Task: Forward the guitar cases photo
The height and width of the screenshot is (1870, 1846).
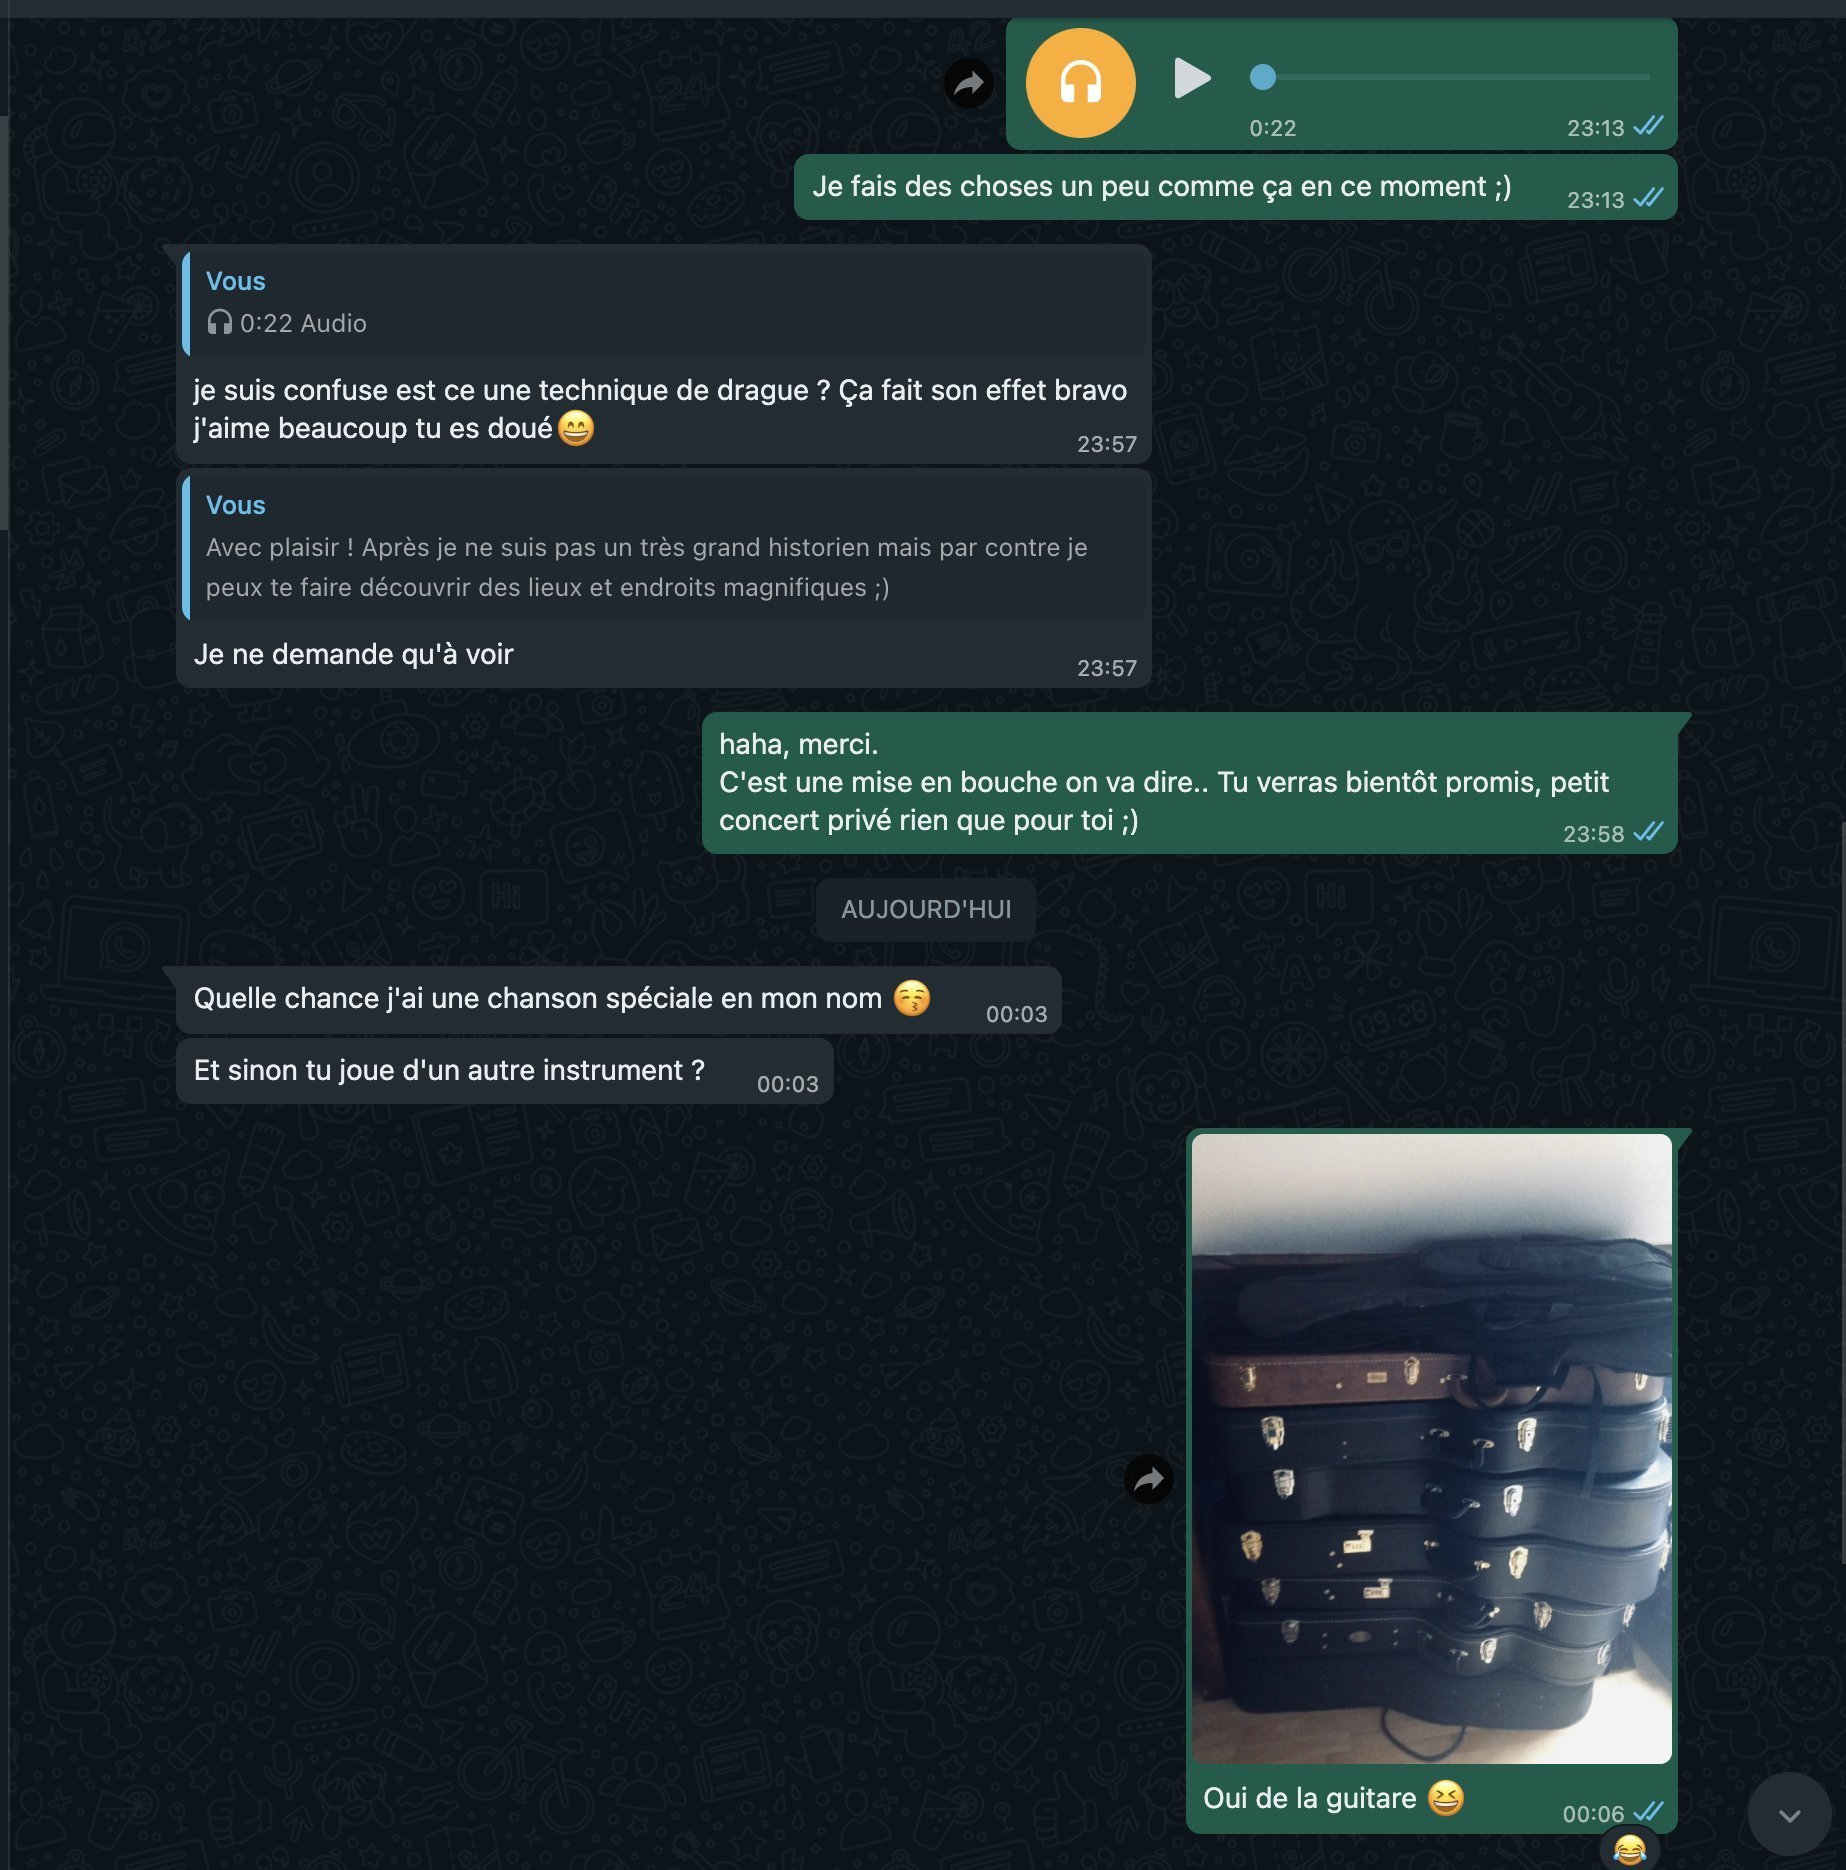Action: coord(1149,1479)
